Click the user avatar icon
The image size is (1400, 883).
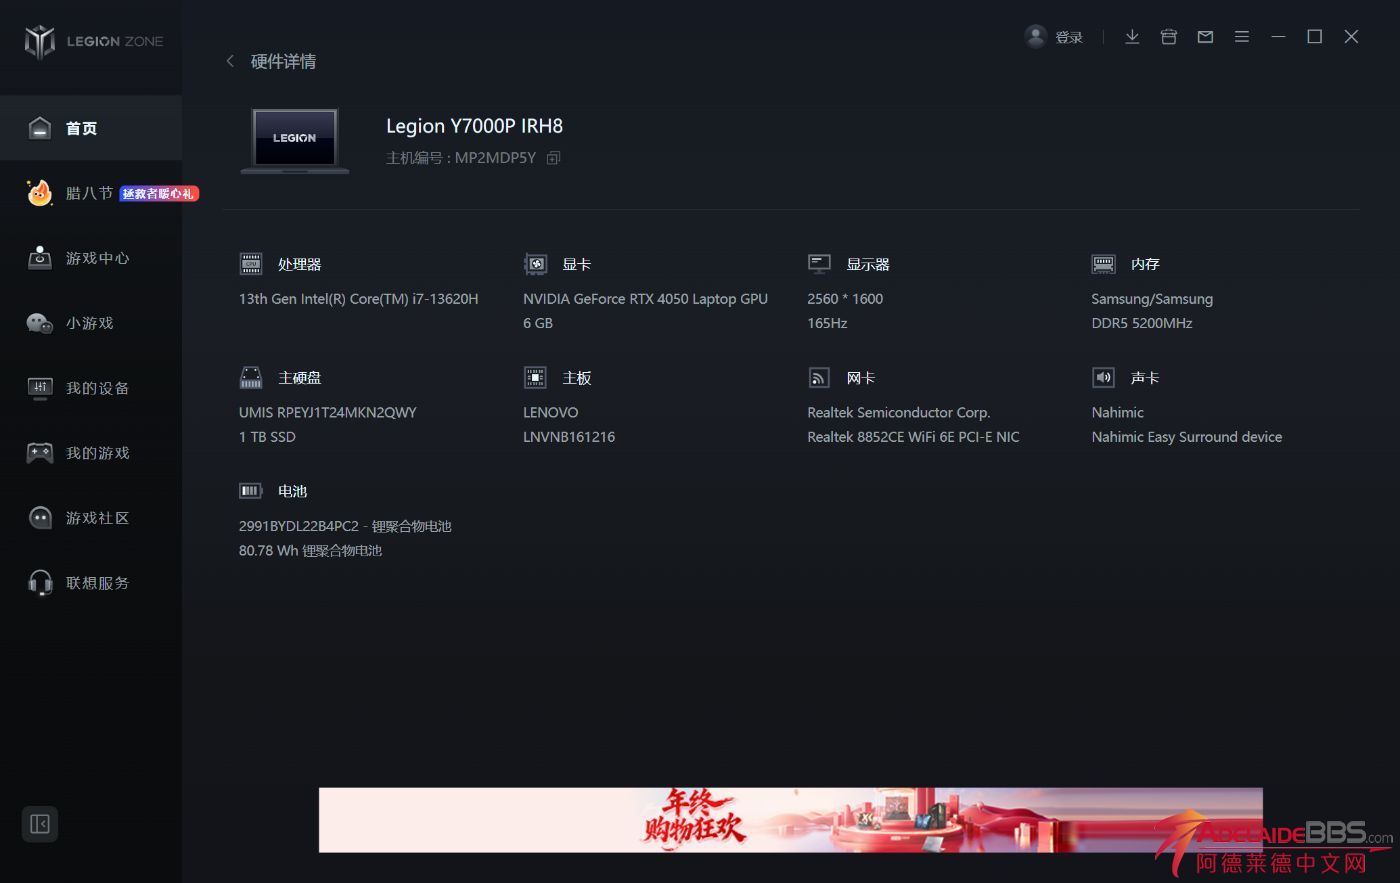click(1036, 37)
